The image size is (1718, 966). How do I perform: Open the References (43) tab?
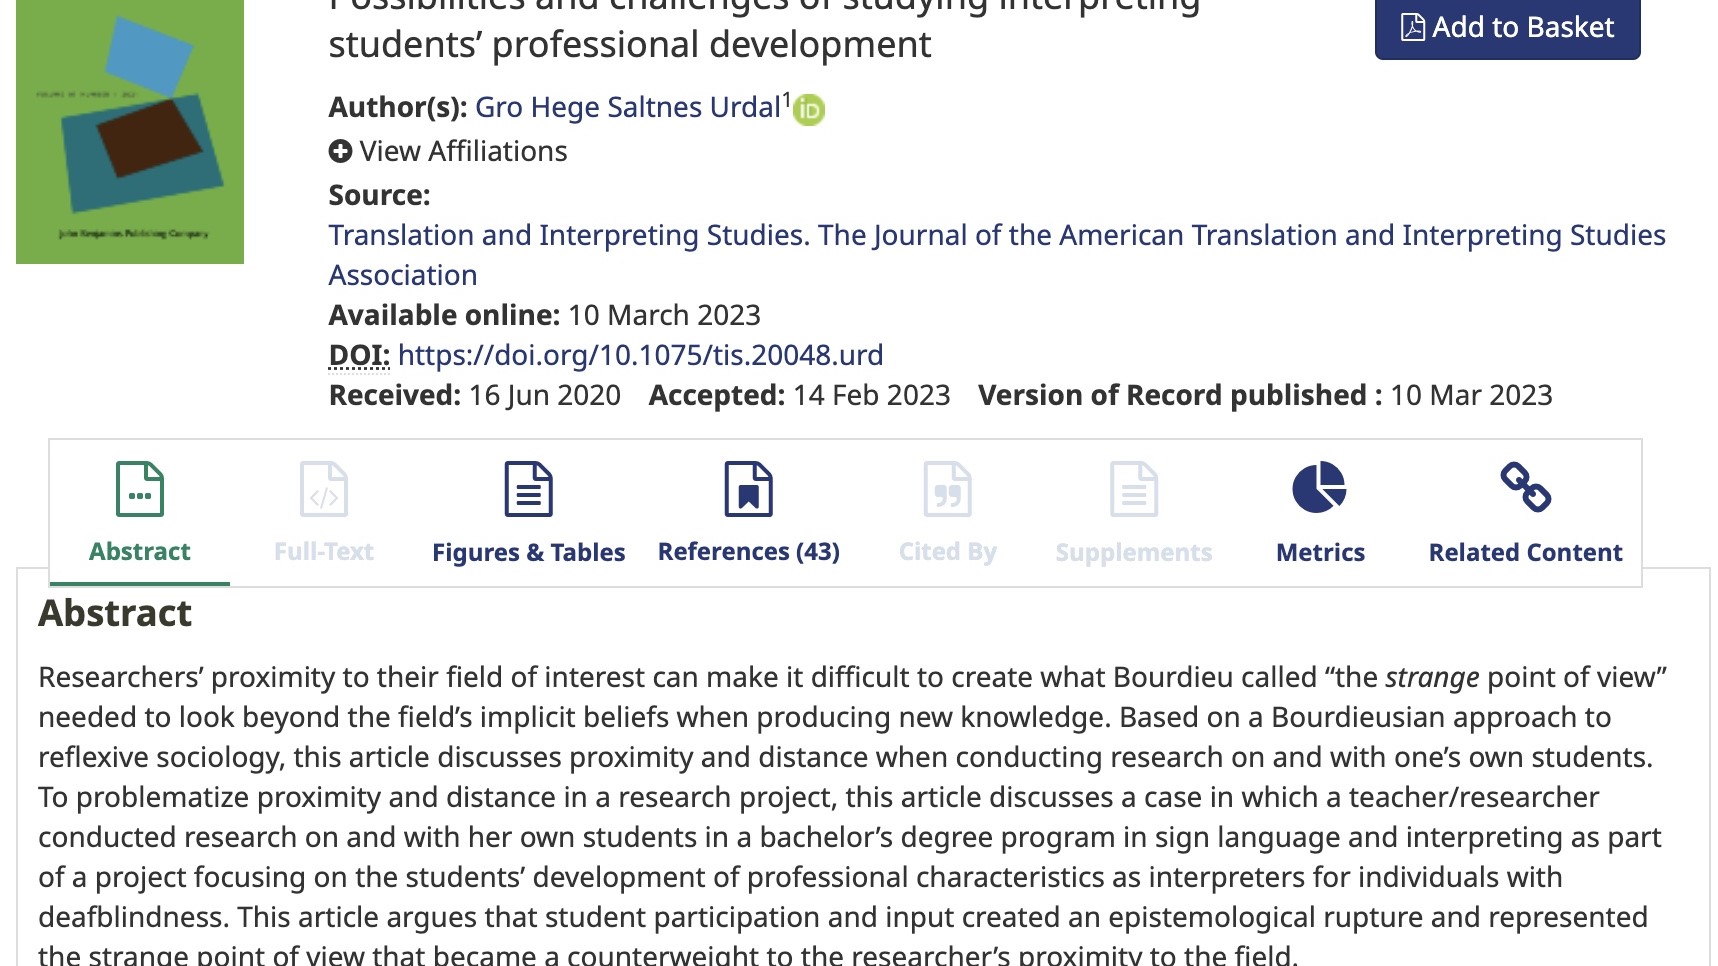pyautogui.click(x=748, y=552)
